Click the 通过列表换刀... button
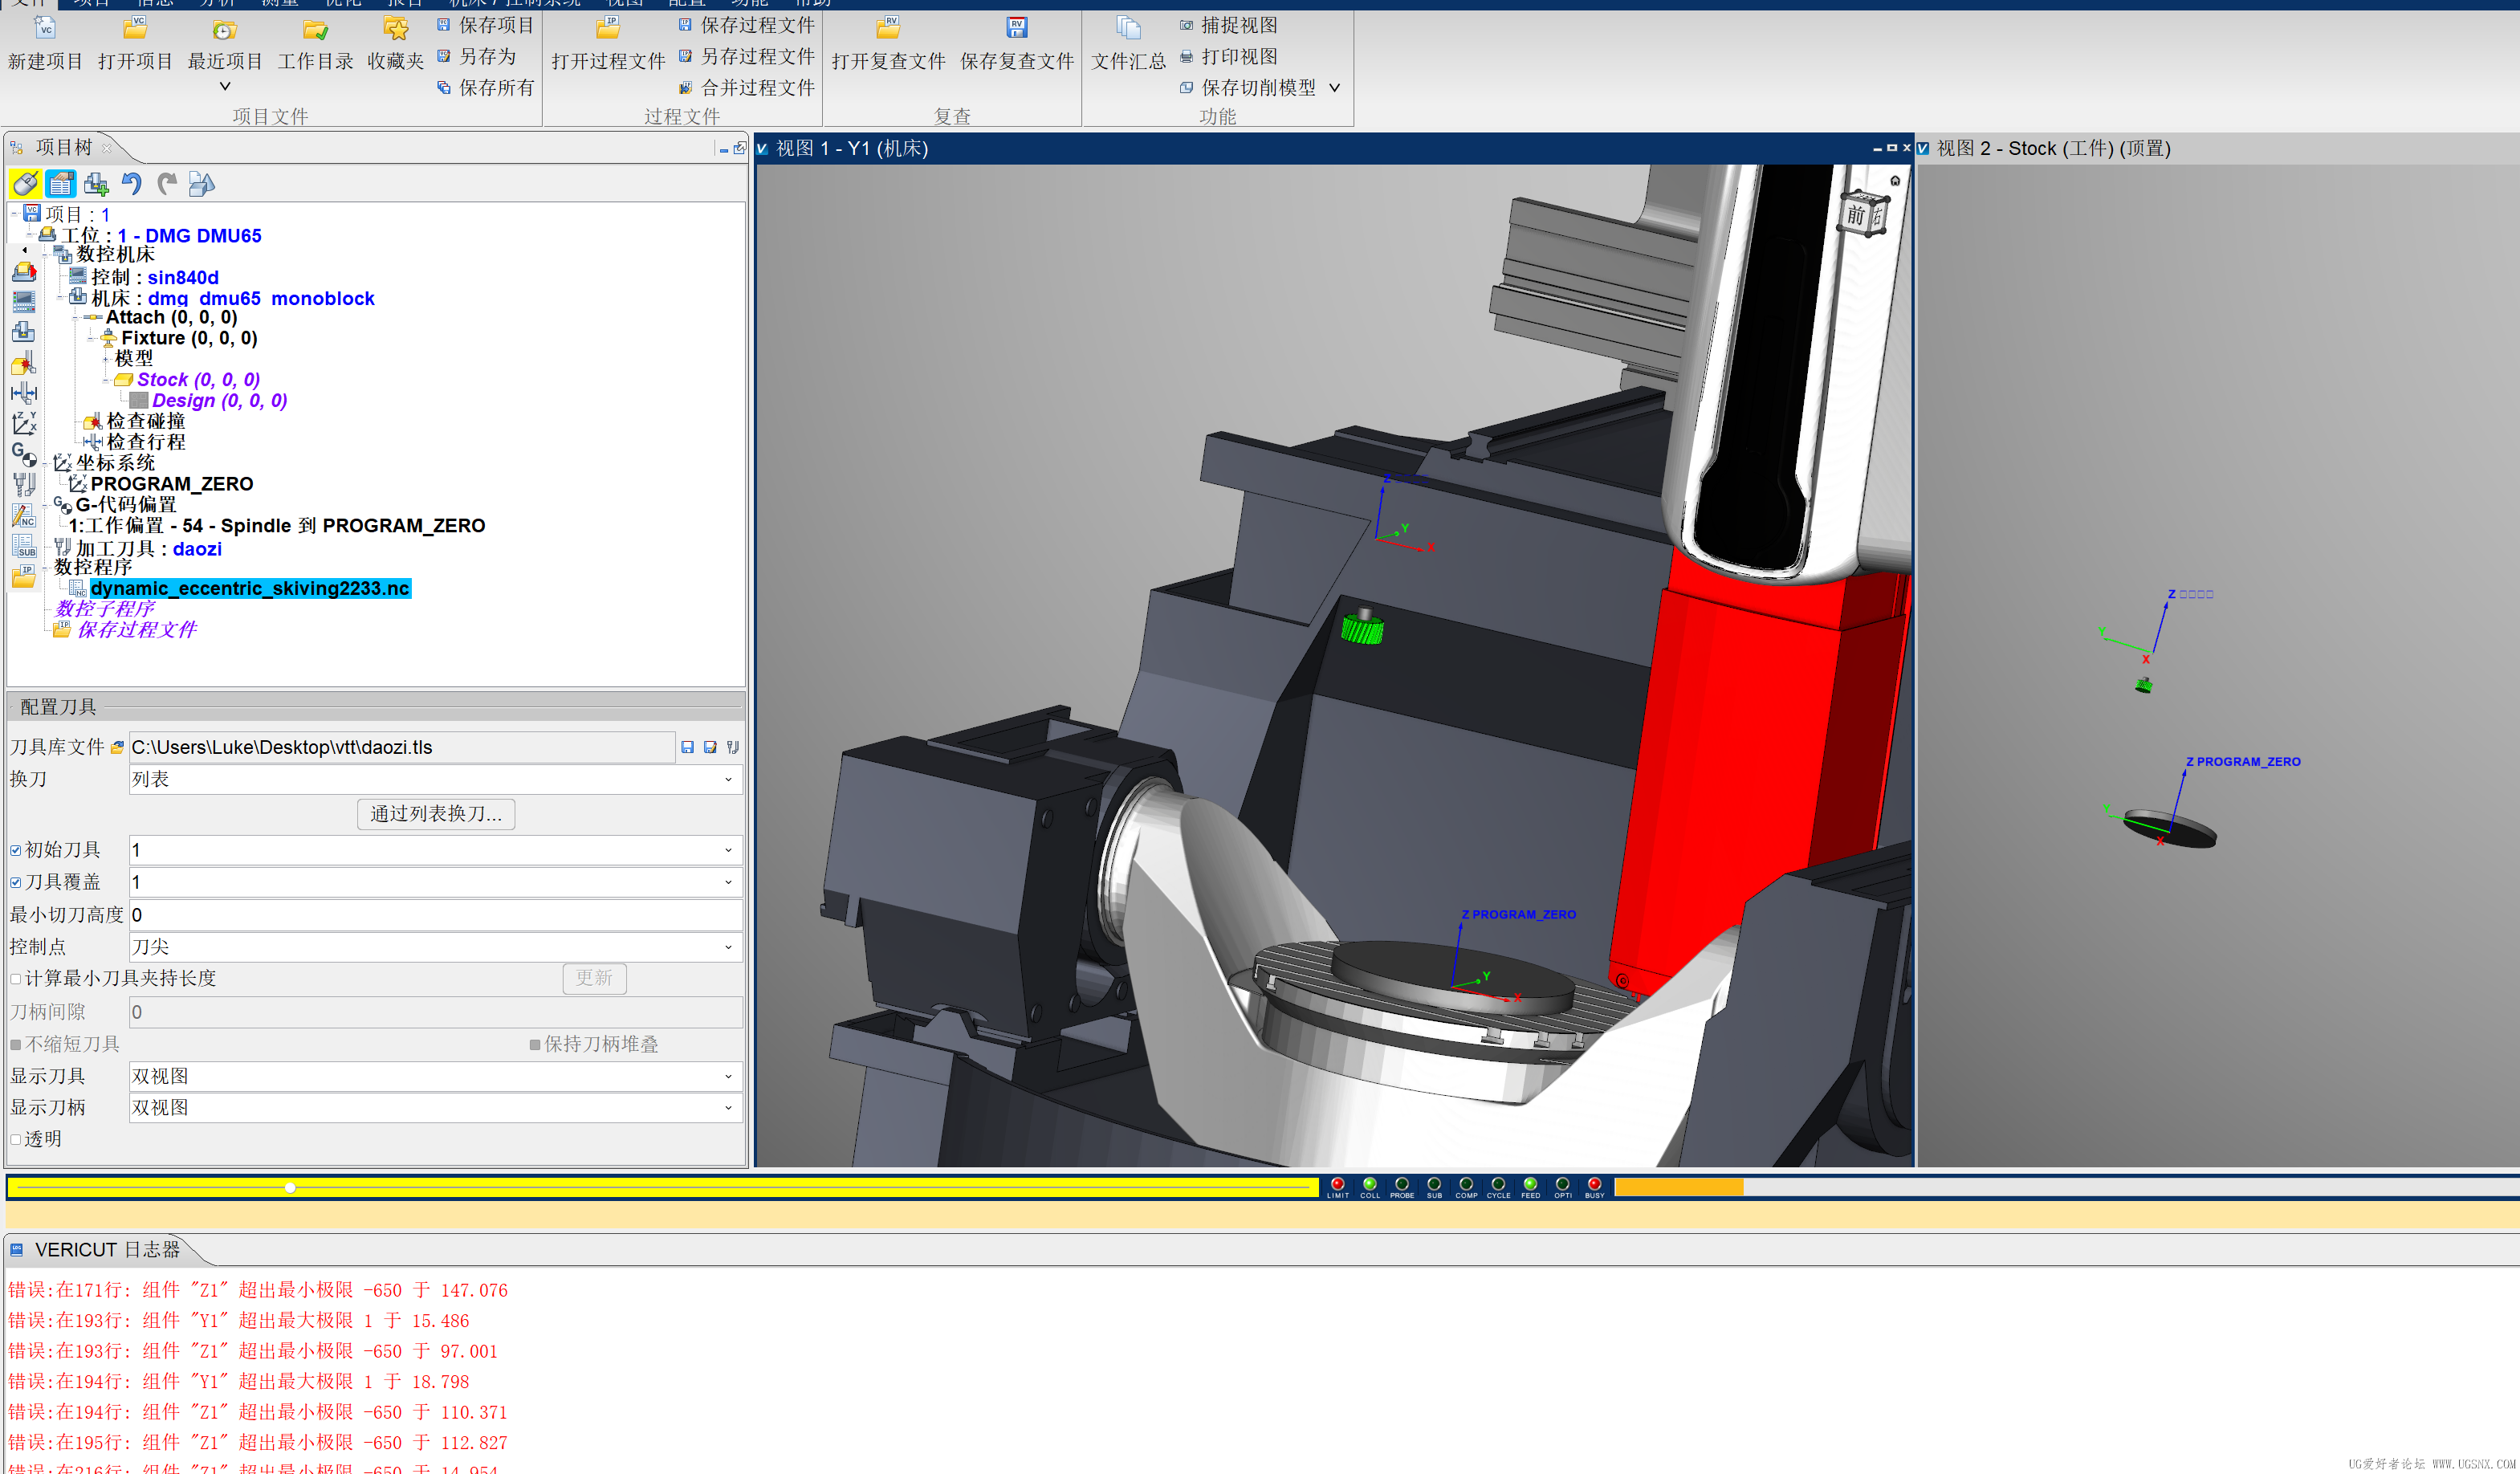Screen dimensions: 2520x1474 (x=436, y=814)
